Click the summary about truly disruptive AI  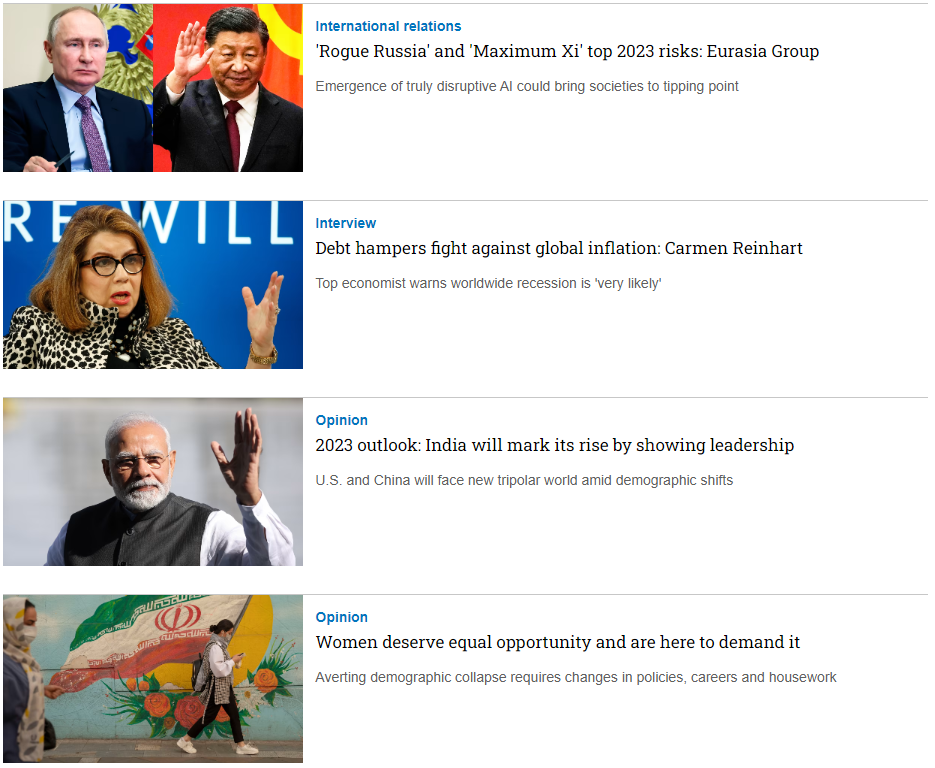527,87
